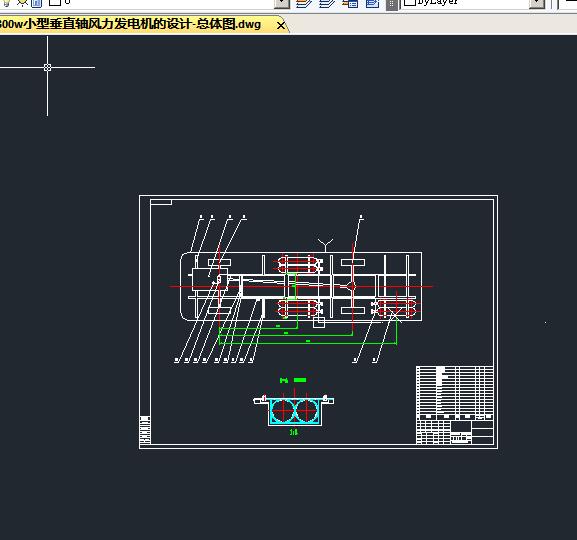577x540 pixels.
Task: Select the cyan section view with two circles
Action: point(294,410)
